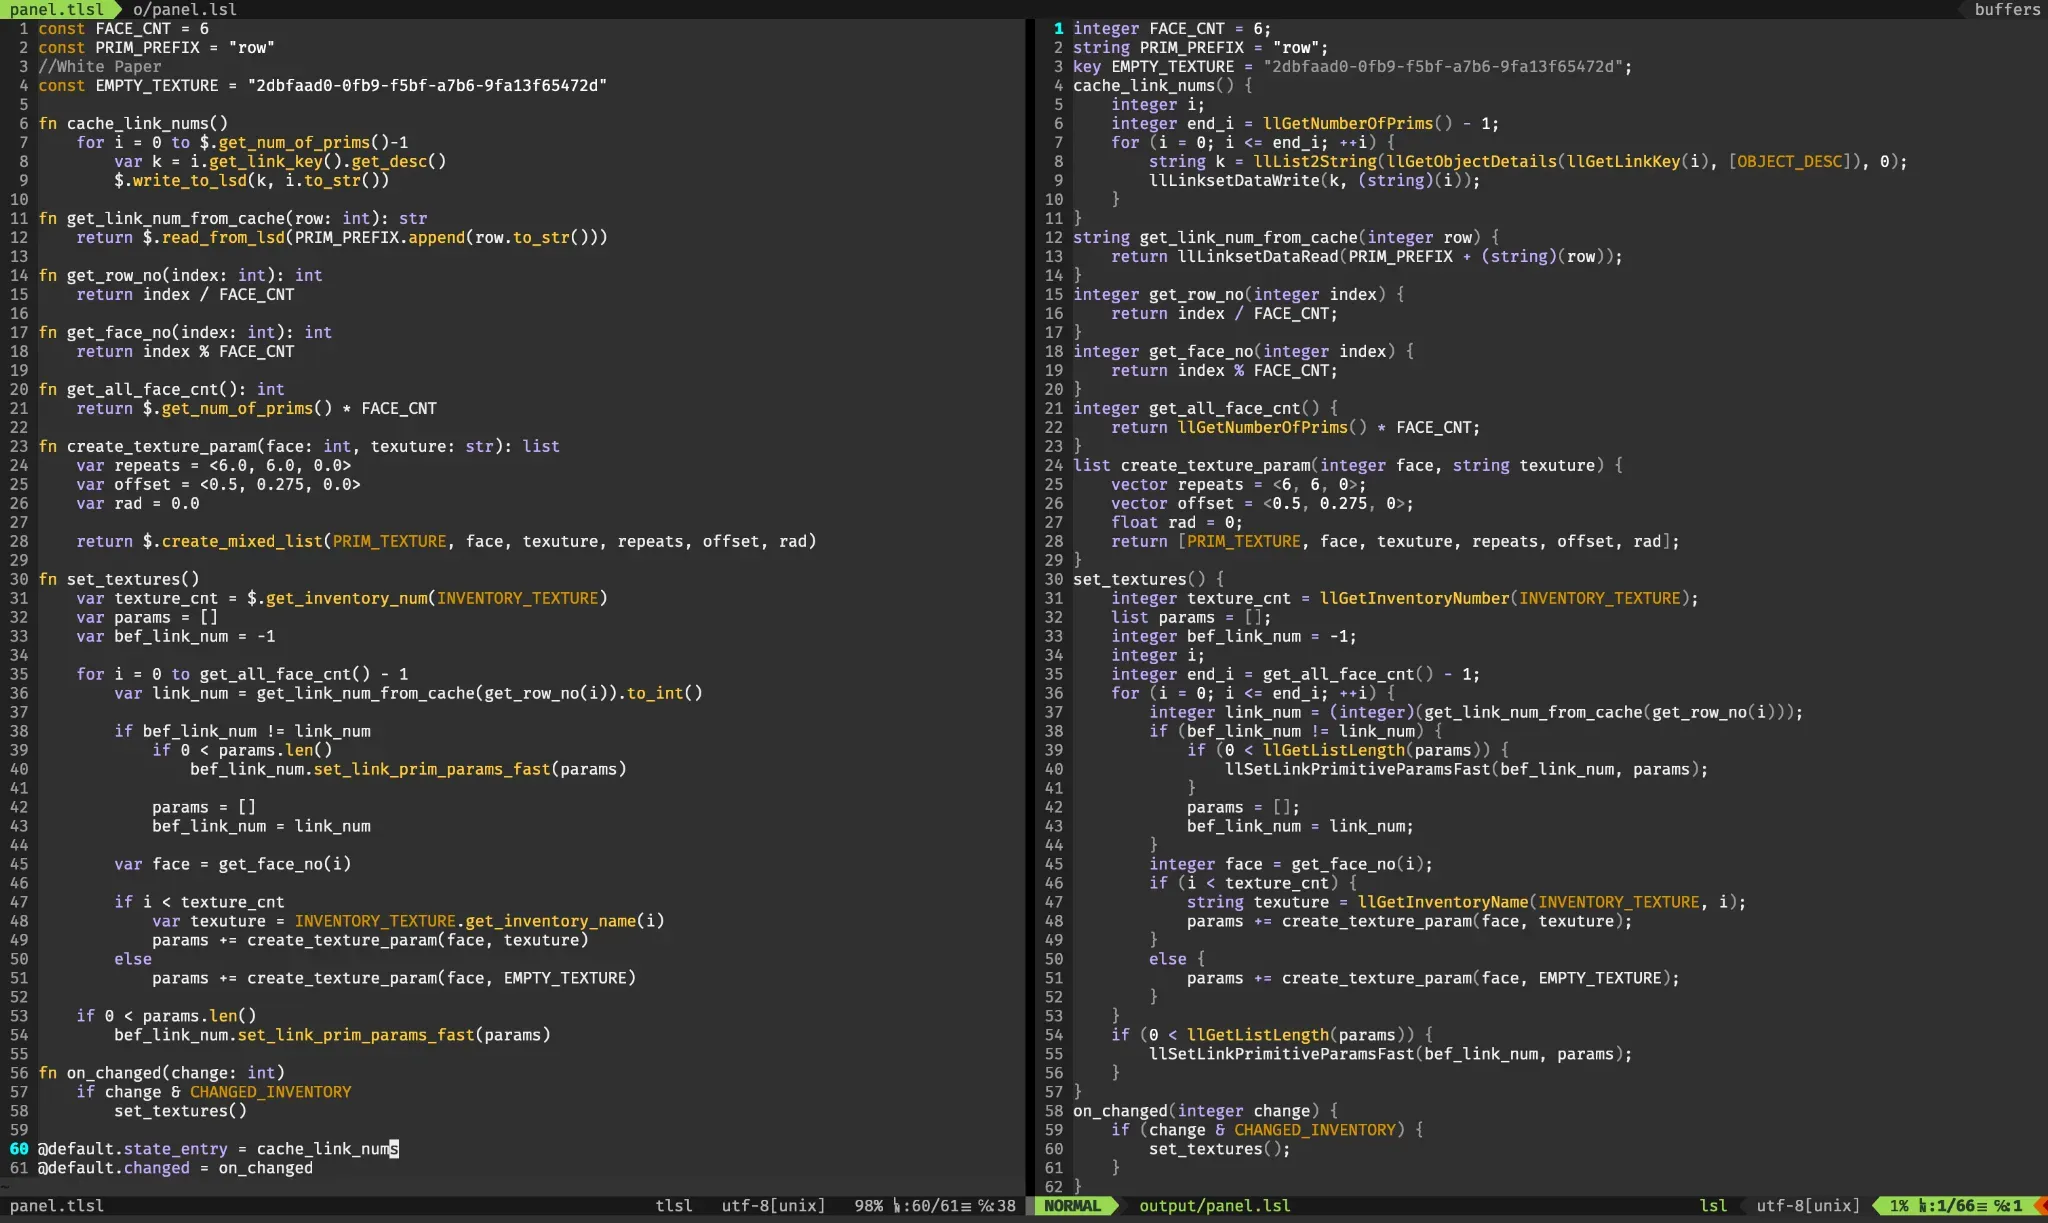This screenshot has width=2048, height=1223.
Task: Click the buffers label in the tabline
Action: (x=2006, y=9)
